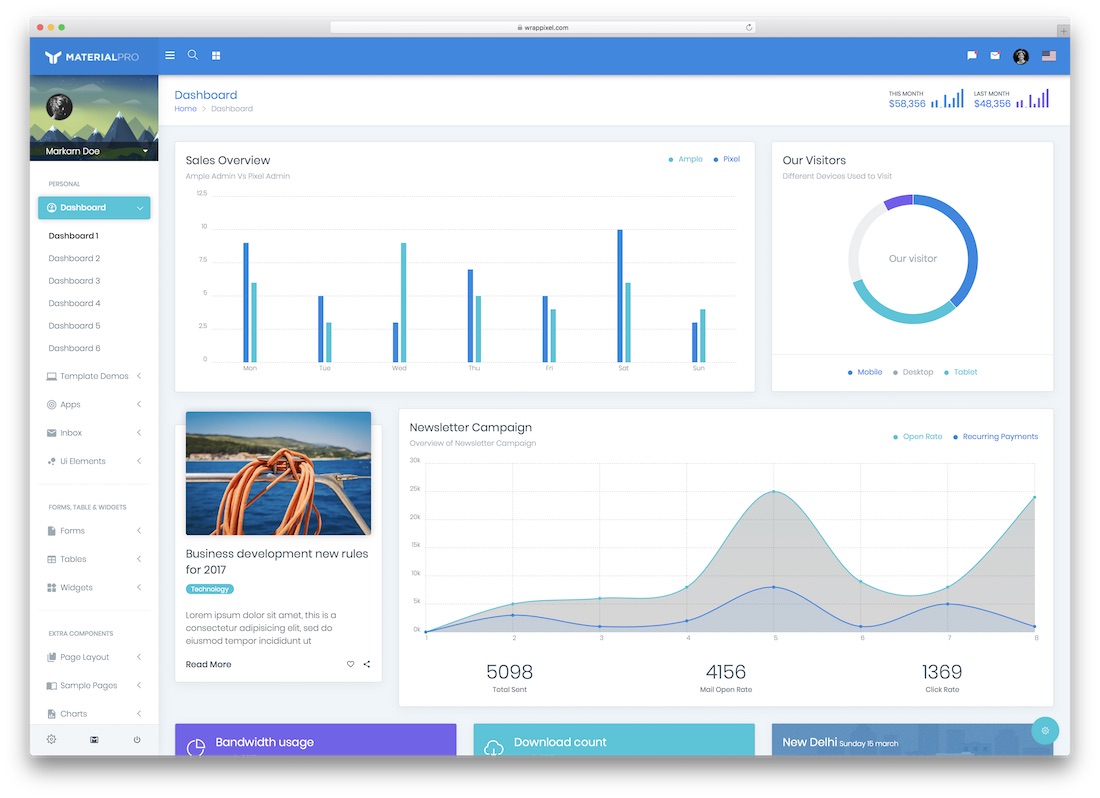The height and width of the screenshot is (798, 1100).
Task: Select Dashboard 2 in the sidebar
Action: [x=74, y=258]
